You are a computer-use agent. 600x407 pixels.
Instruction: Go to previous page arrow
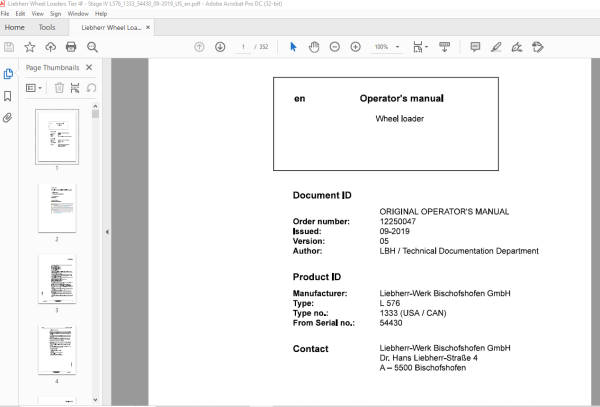click(199, 47)
